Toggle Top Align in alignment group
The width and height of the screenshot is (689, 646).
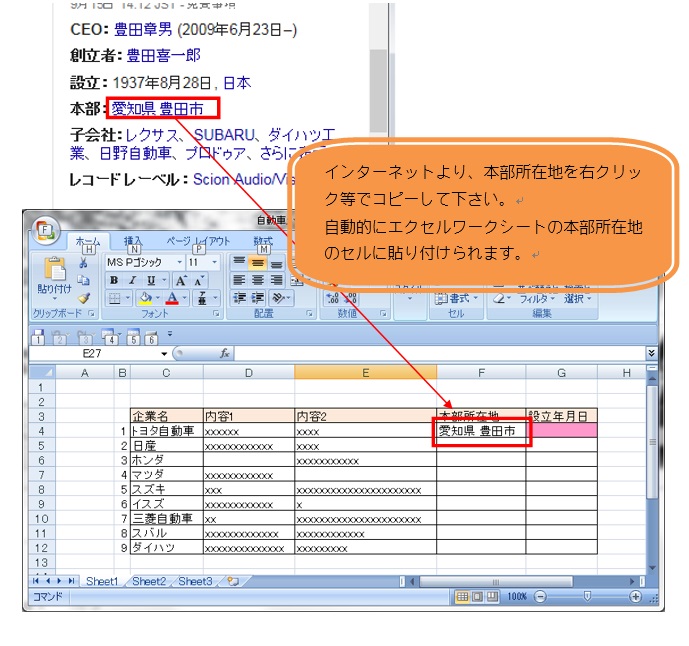(x=239, y=262)
